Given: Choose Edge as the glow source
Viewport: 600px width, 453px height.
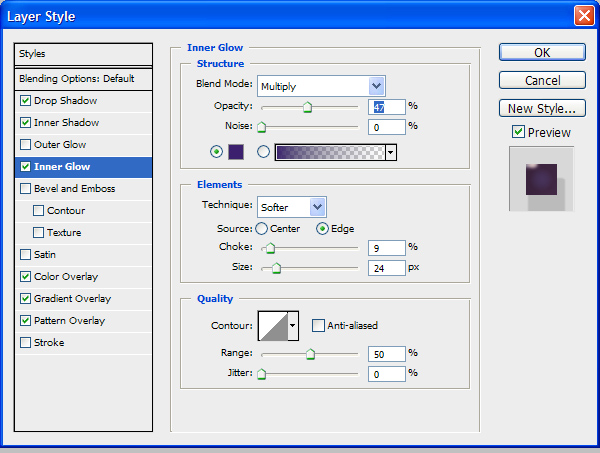Looking at the screenshot, I should pyautogui.click(x=322, y=229).
